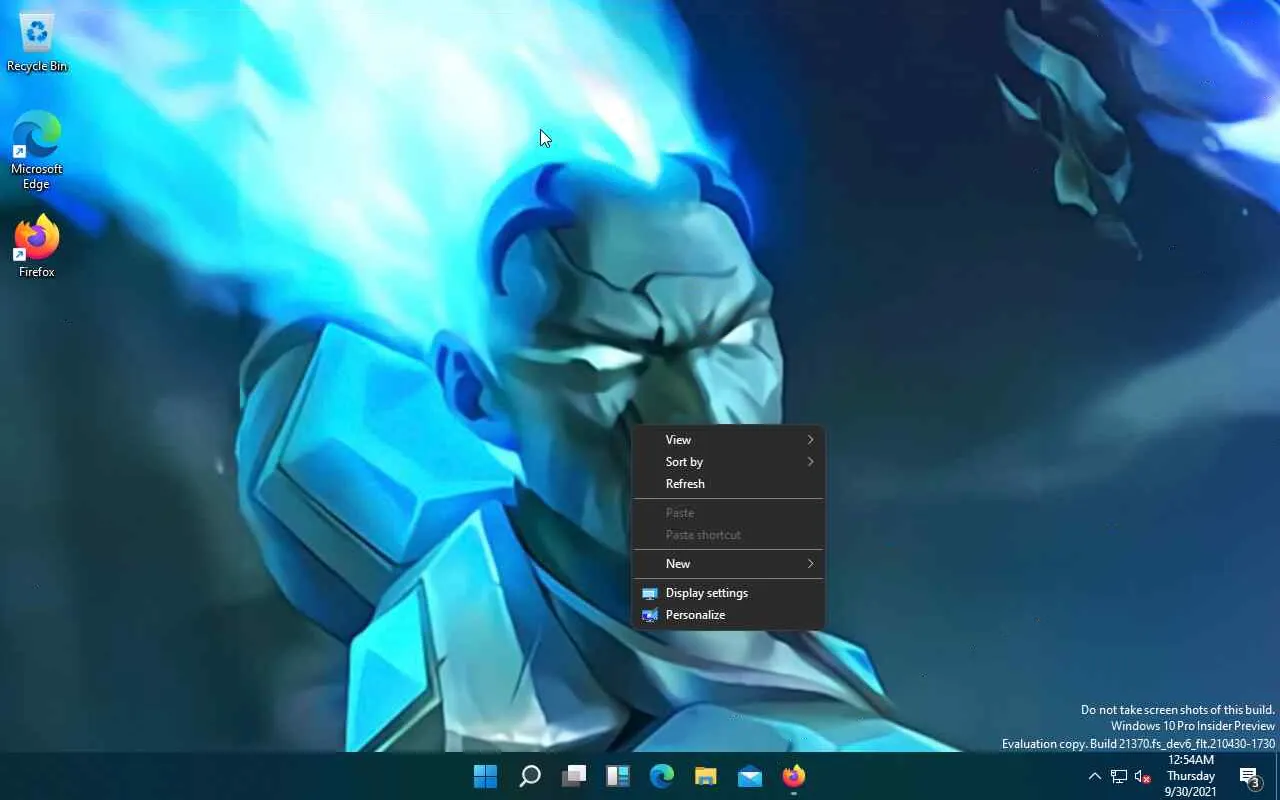The image size is (1280, 800).
Task: Expand the New submenu arrow
Action: pyautogui.click(x=810, y=564)
